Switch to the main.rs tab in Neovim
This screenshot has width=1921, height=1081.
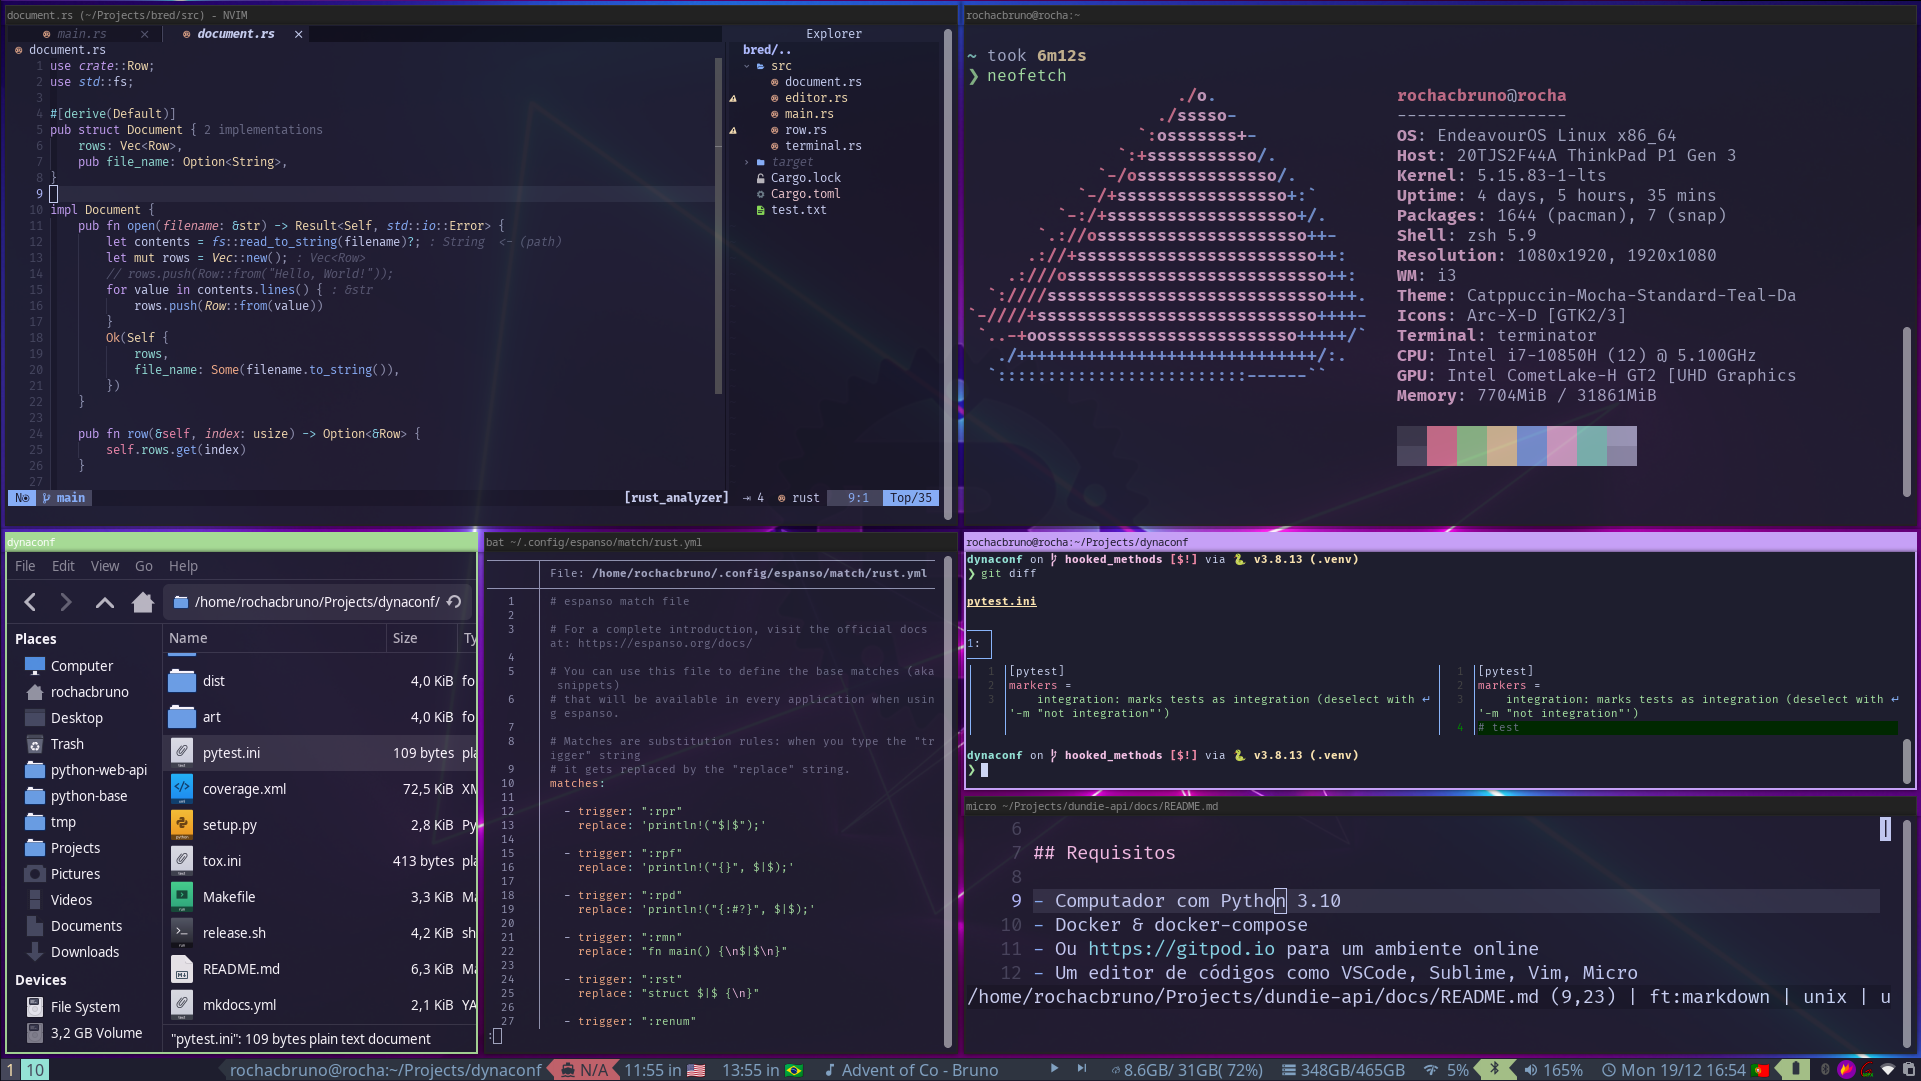[x=82, y=34]
